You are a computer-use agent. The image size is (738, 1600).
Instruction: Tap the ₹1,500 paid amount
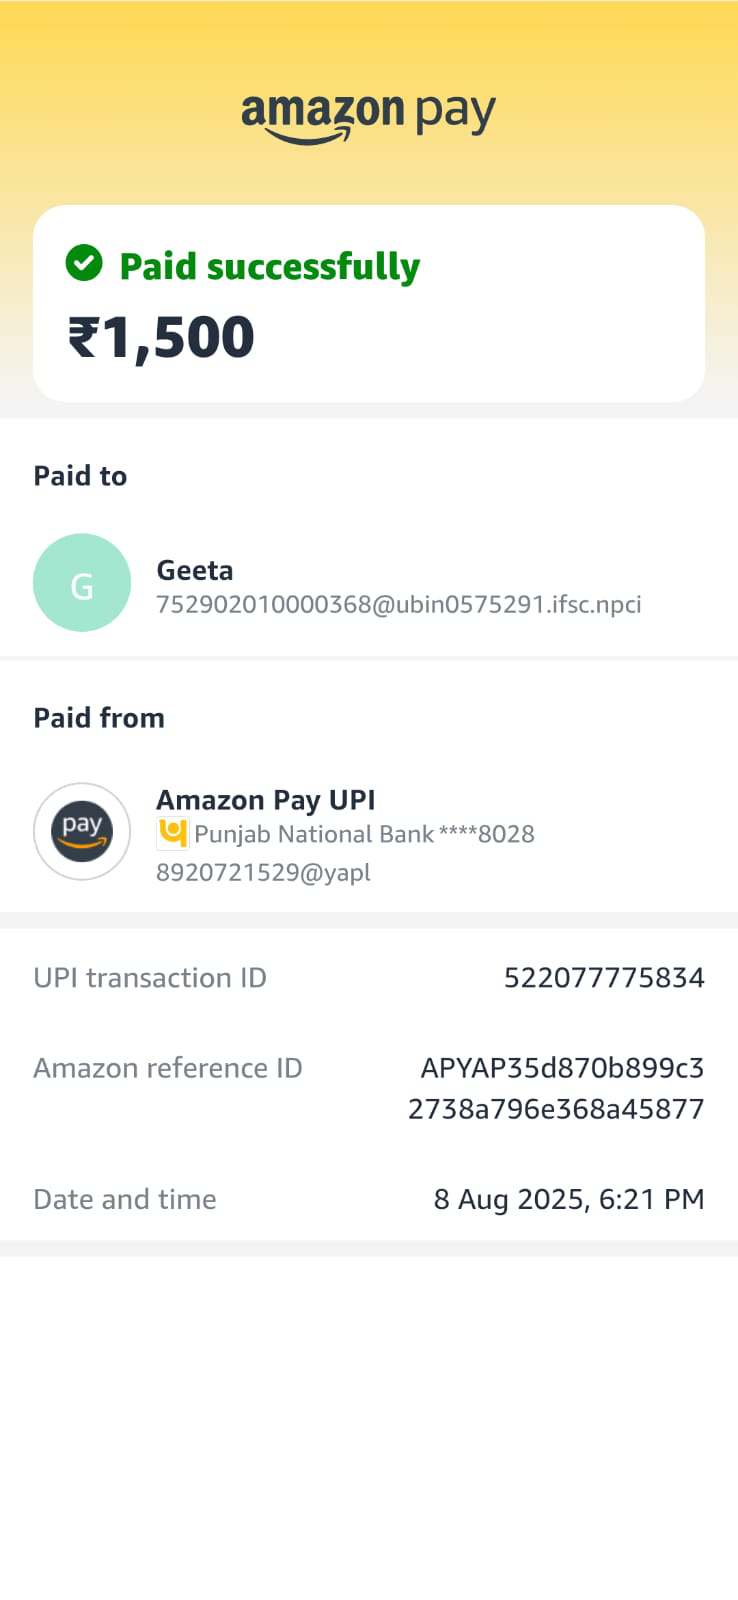click(x=161, y=337)
